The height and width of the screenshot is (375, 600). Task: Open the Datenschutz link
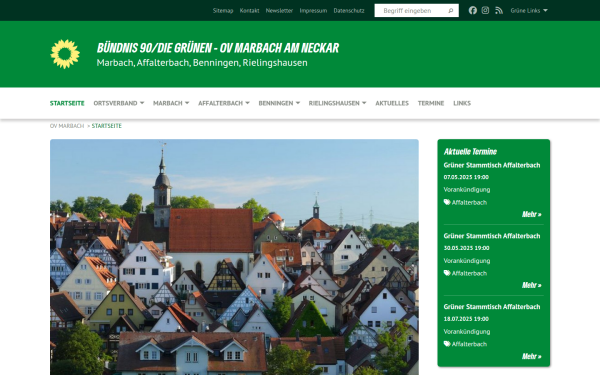click(349, 11)
